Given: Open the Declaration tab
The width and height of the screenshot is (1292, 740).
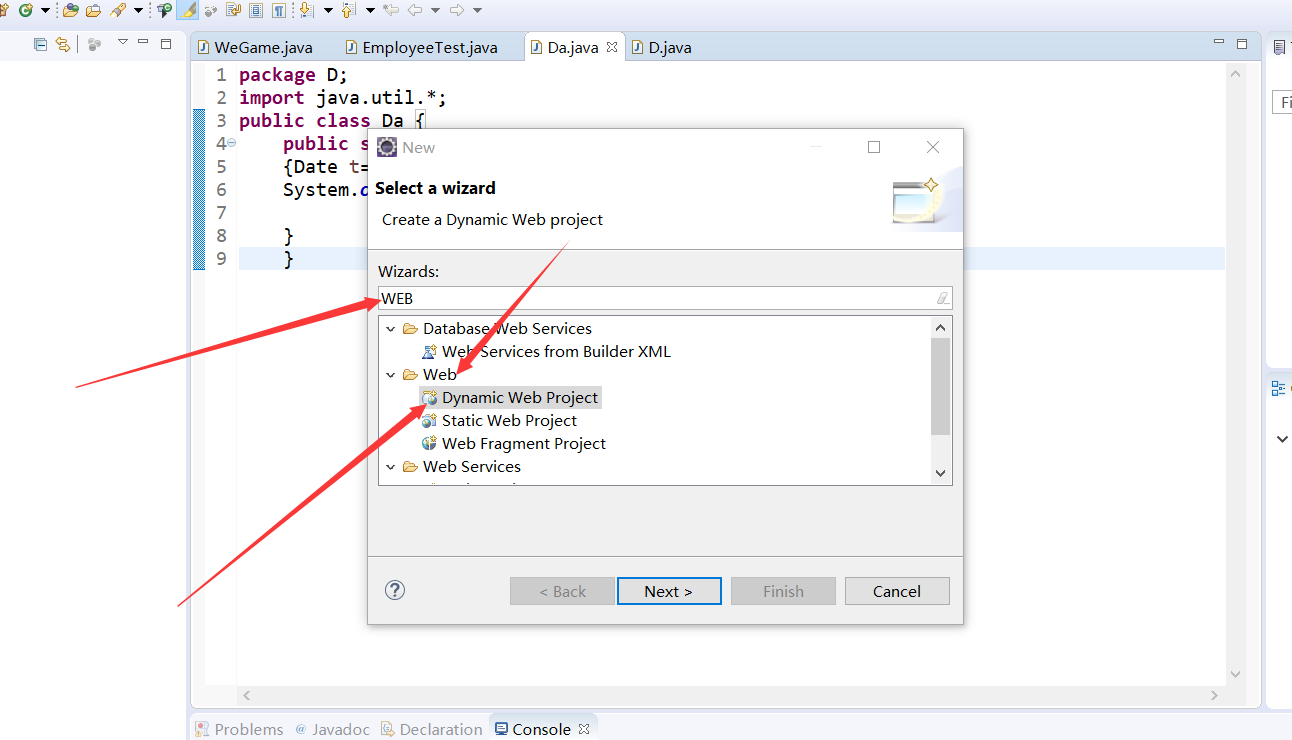Looking at the screenshot, I should pos(431,729).
